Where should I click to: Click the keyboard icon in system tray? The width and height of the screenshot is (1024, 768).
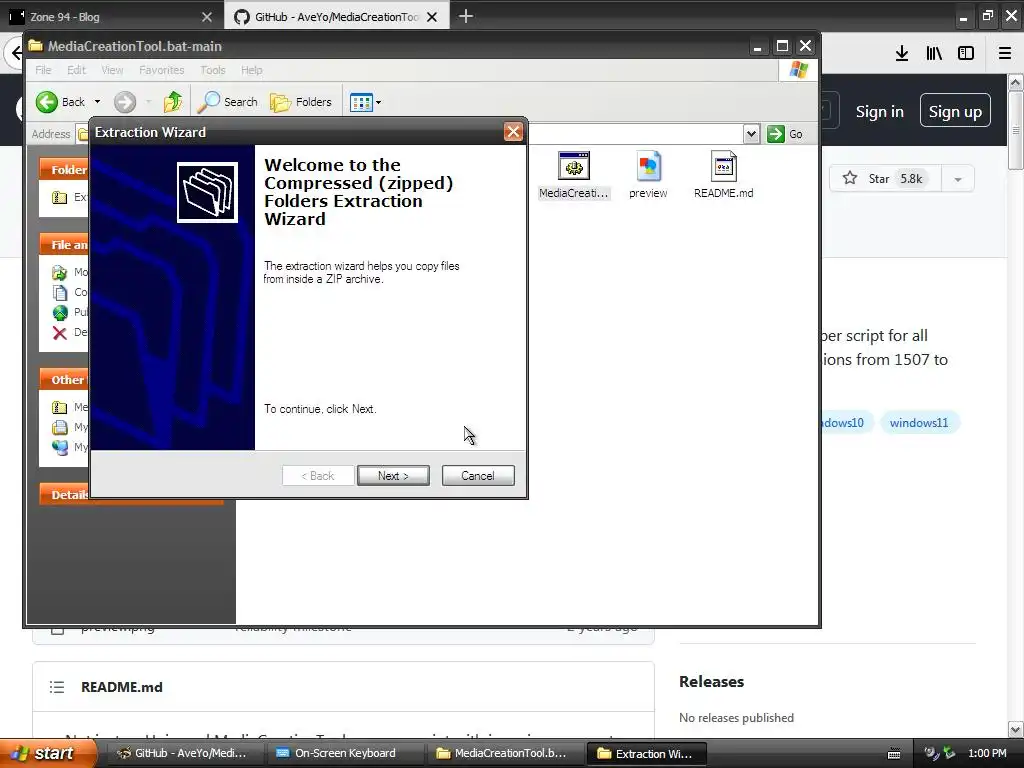click(x=894, y=754)
